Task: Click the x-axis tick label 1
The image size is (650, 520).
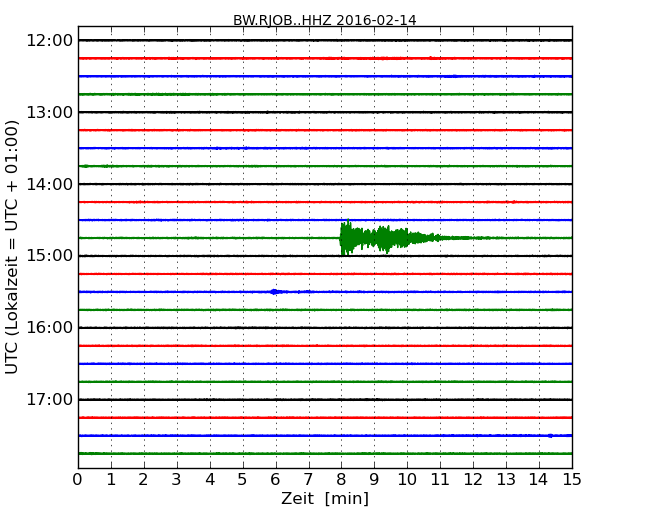Action: tap(111, 480)
